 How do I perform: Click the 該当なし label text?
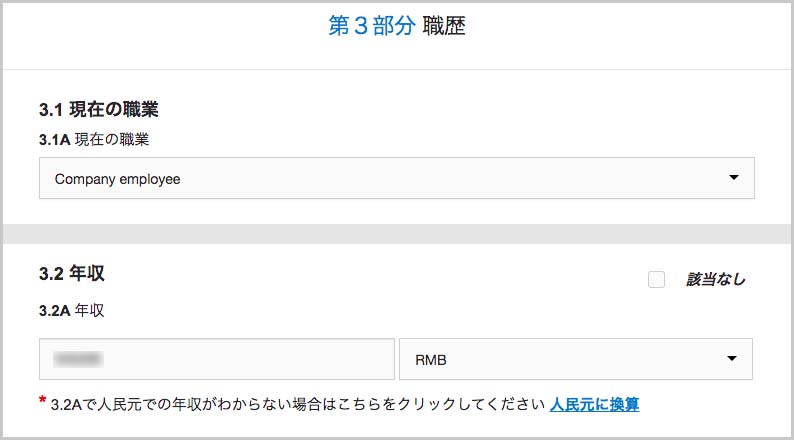pyautogui.click(x=716, y=279)
